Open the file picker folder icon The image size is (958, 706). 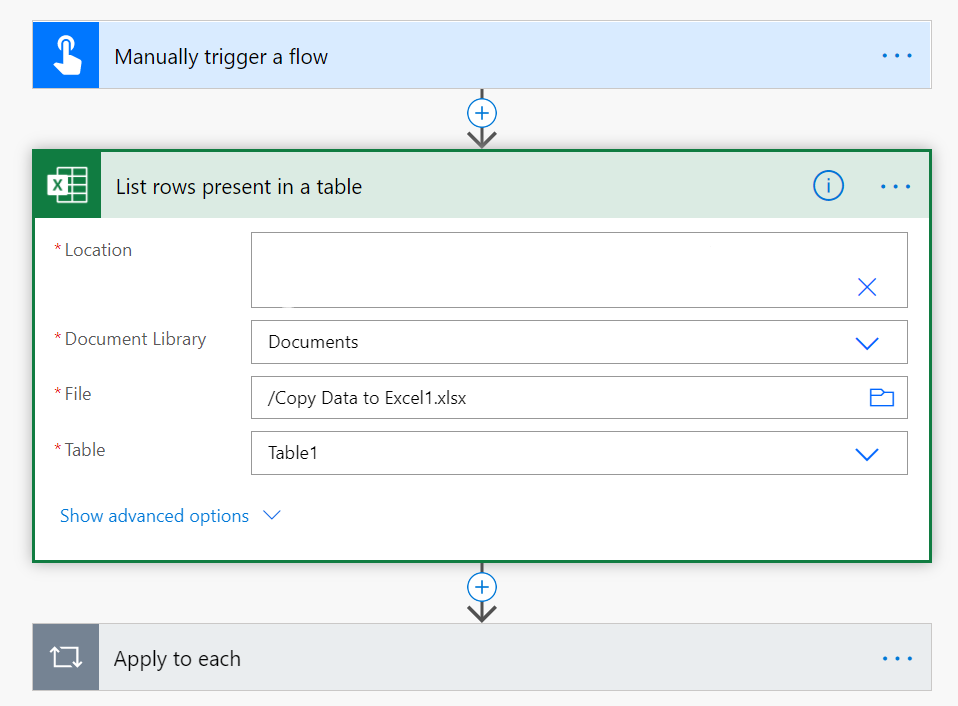pos(881,398)
